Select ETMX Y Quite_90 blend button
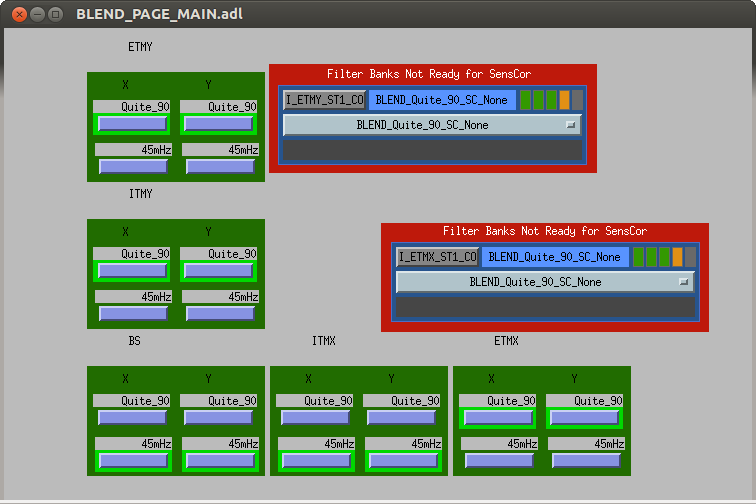756x504 pixels. point(585,418)
